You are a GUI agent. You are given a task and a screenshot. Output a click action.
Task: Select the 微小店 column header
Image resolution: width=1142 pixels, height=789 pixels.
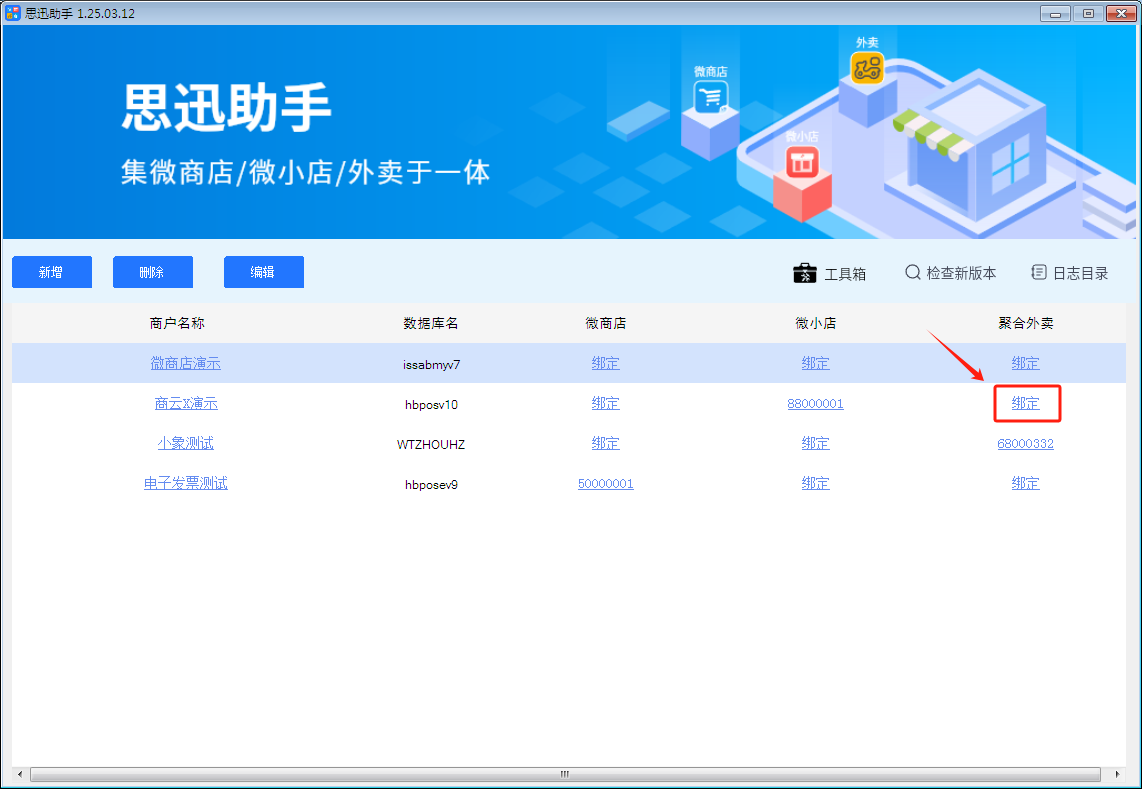815,323
